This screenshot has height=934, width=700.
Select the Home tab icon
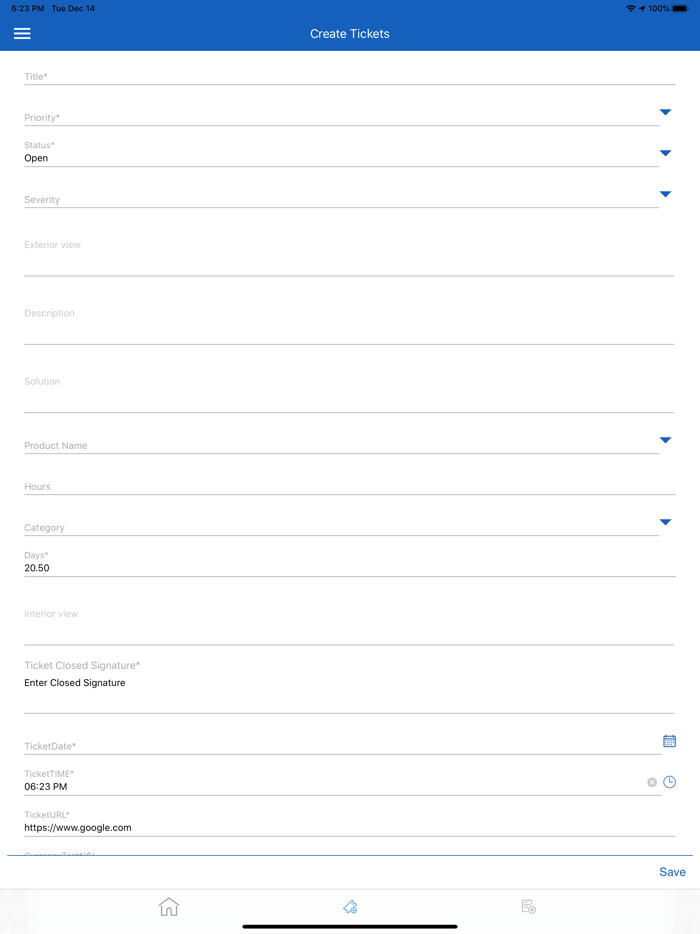click(169, 906)
